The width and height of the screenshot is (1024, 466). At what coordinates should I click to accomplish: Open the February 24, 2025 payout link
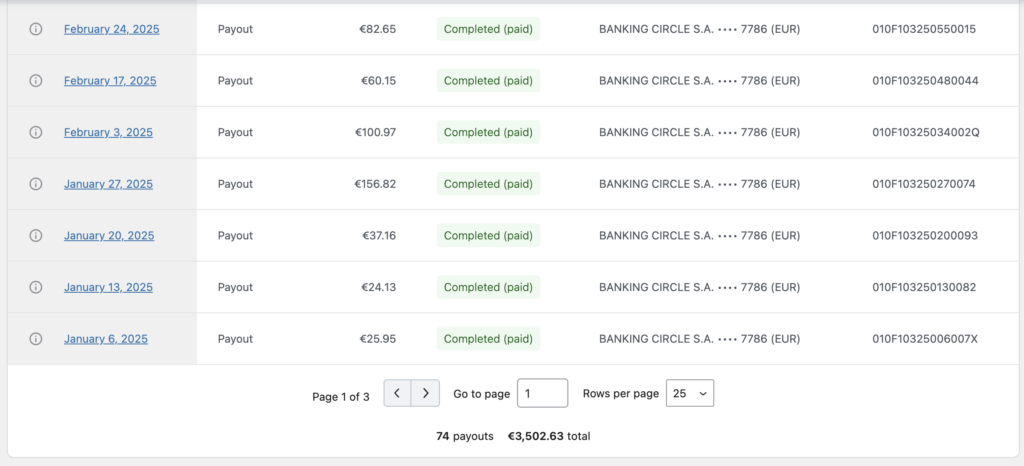111,29
